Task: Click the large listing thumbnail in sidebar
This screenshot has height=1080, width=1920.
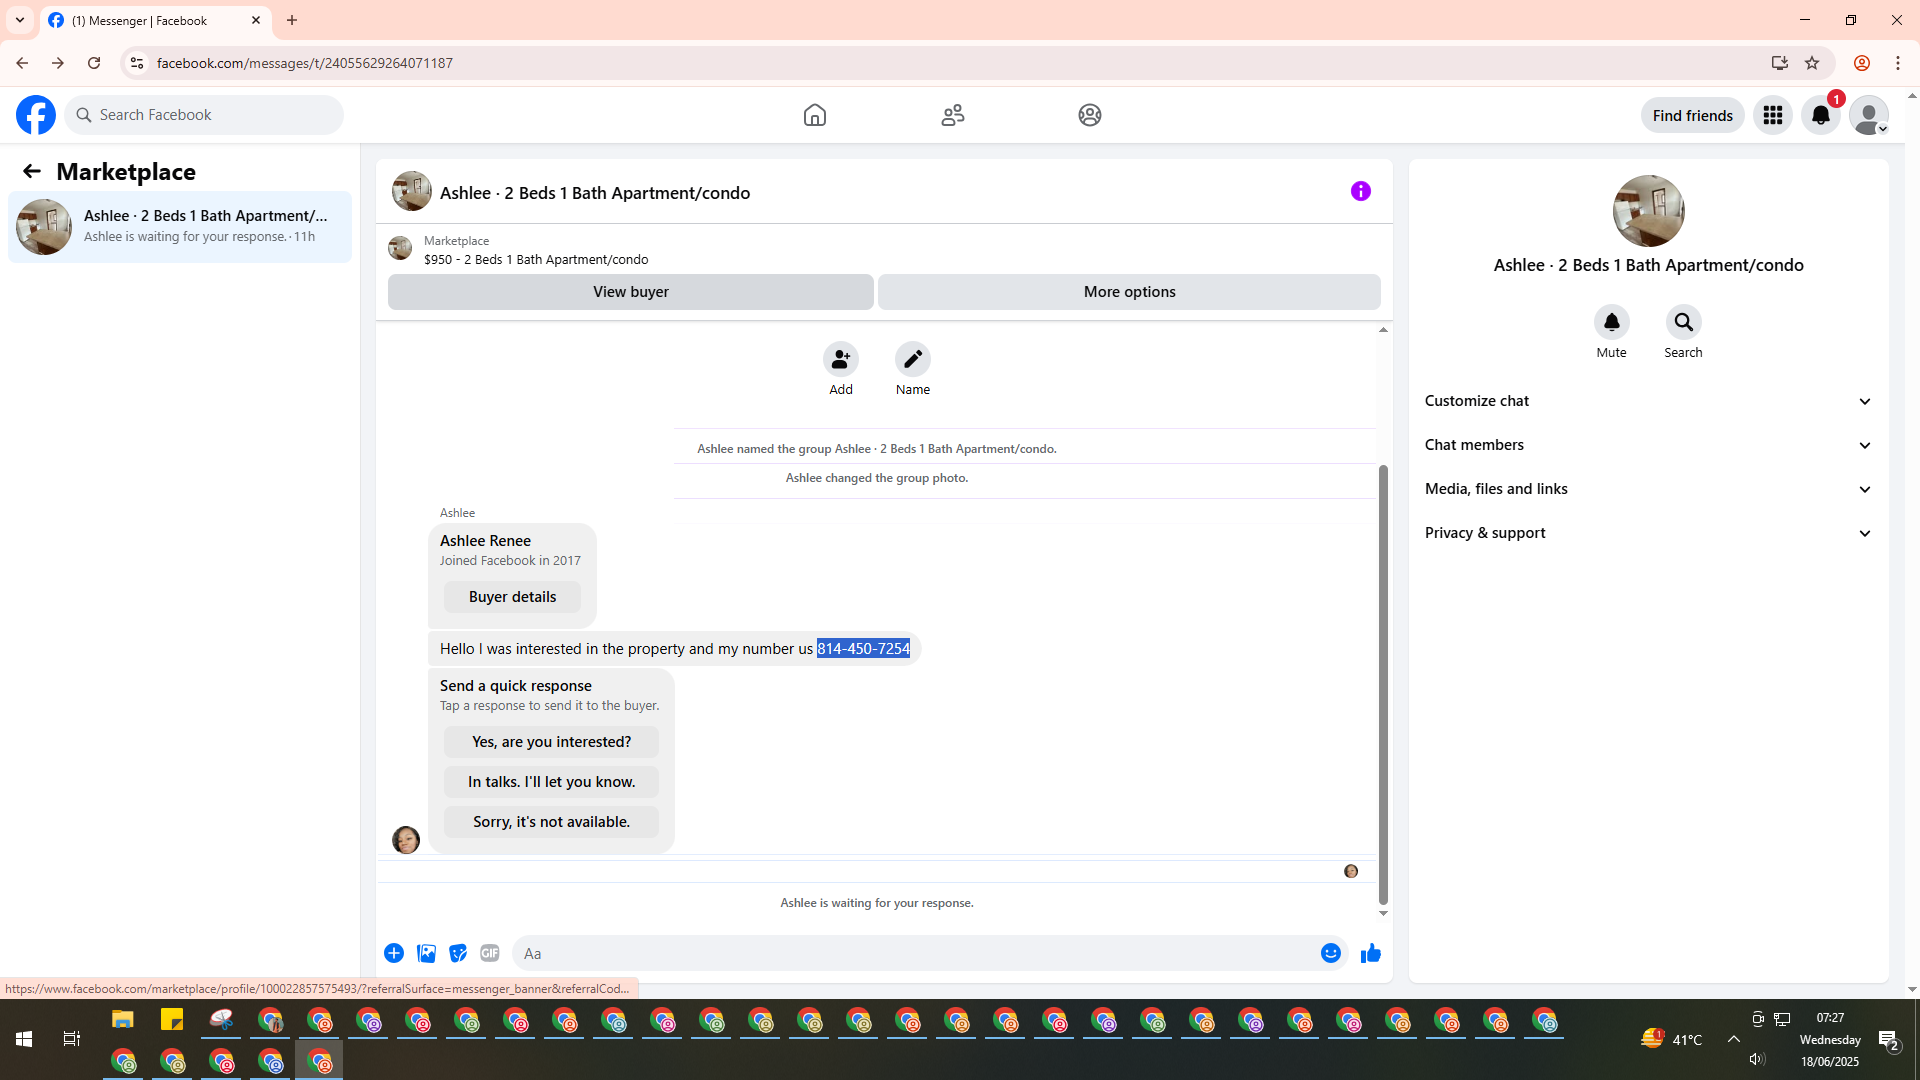Action: (x=1649, y=211)
